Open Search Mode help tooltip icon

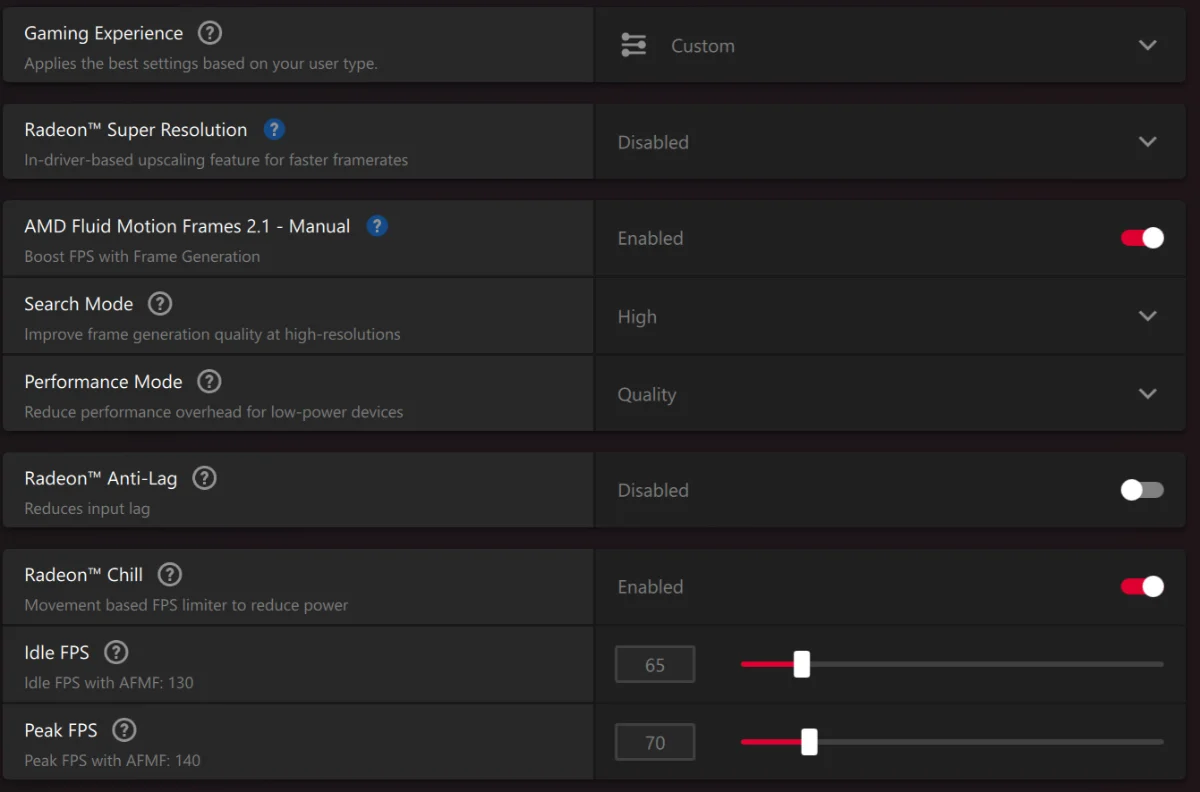160,303
